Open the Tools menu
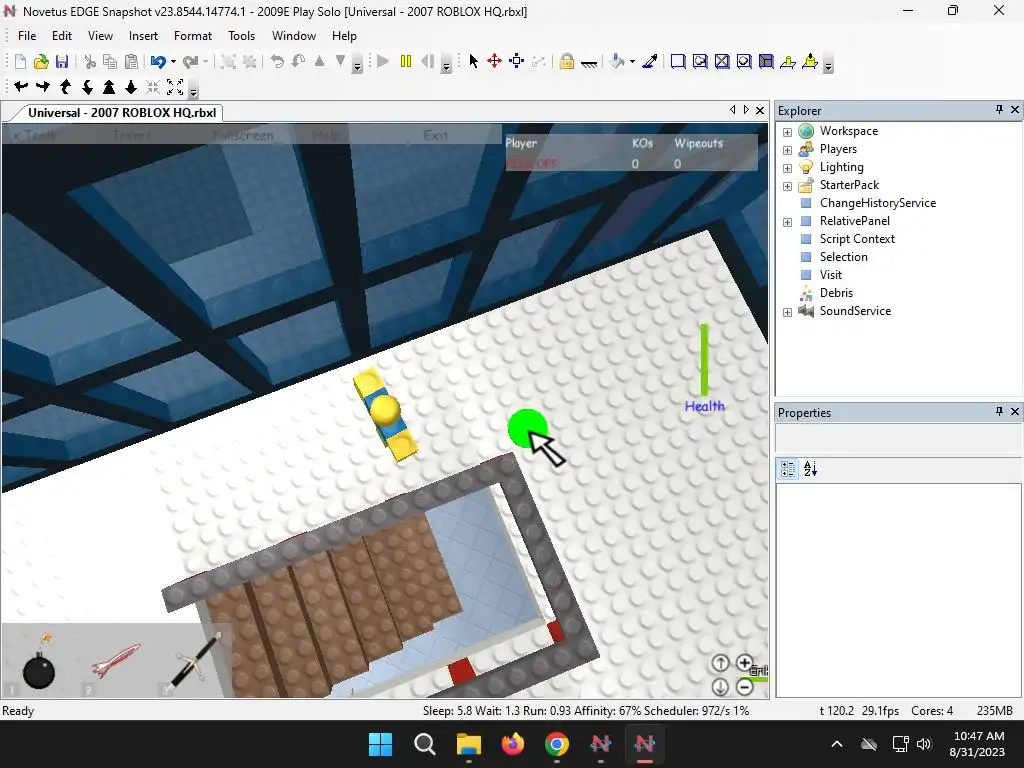 tap(241, 36)
